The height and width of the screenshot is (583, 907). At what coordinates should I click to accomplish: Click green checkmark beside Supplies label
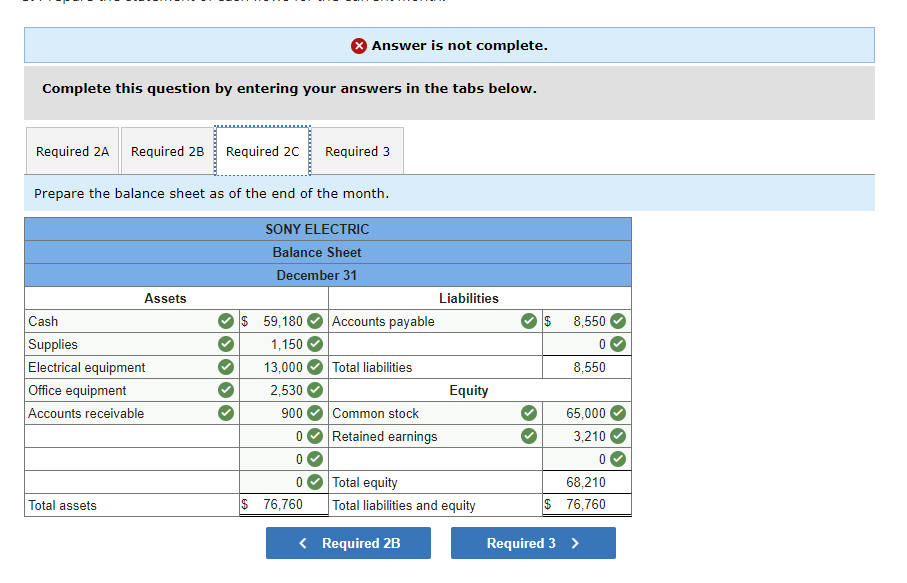[226, 344]
